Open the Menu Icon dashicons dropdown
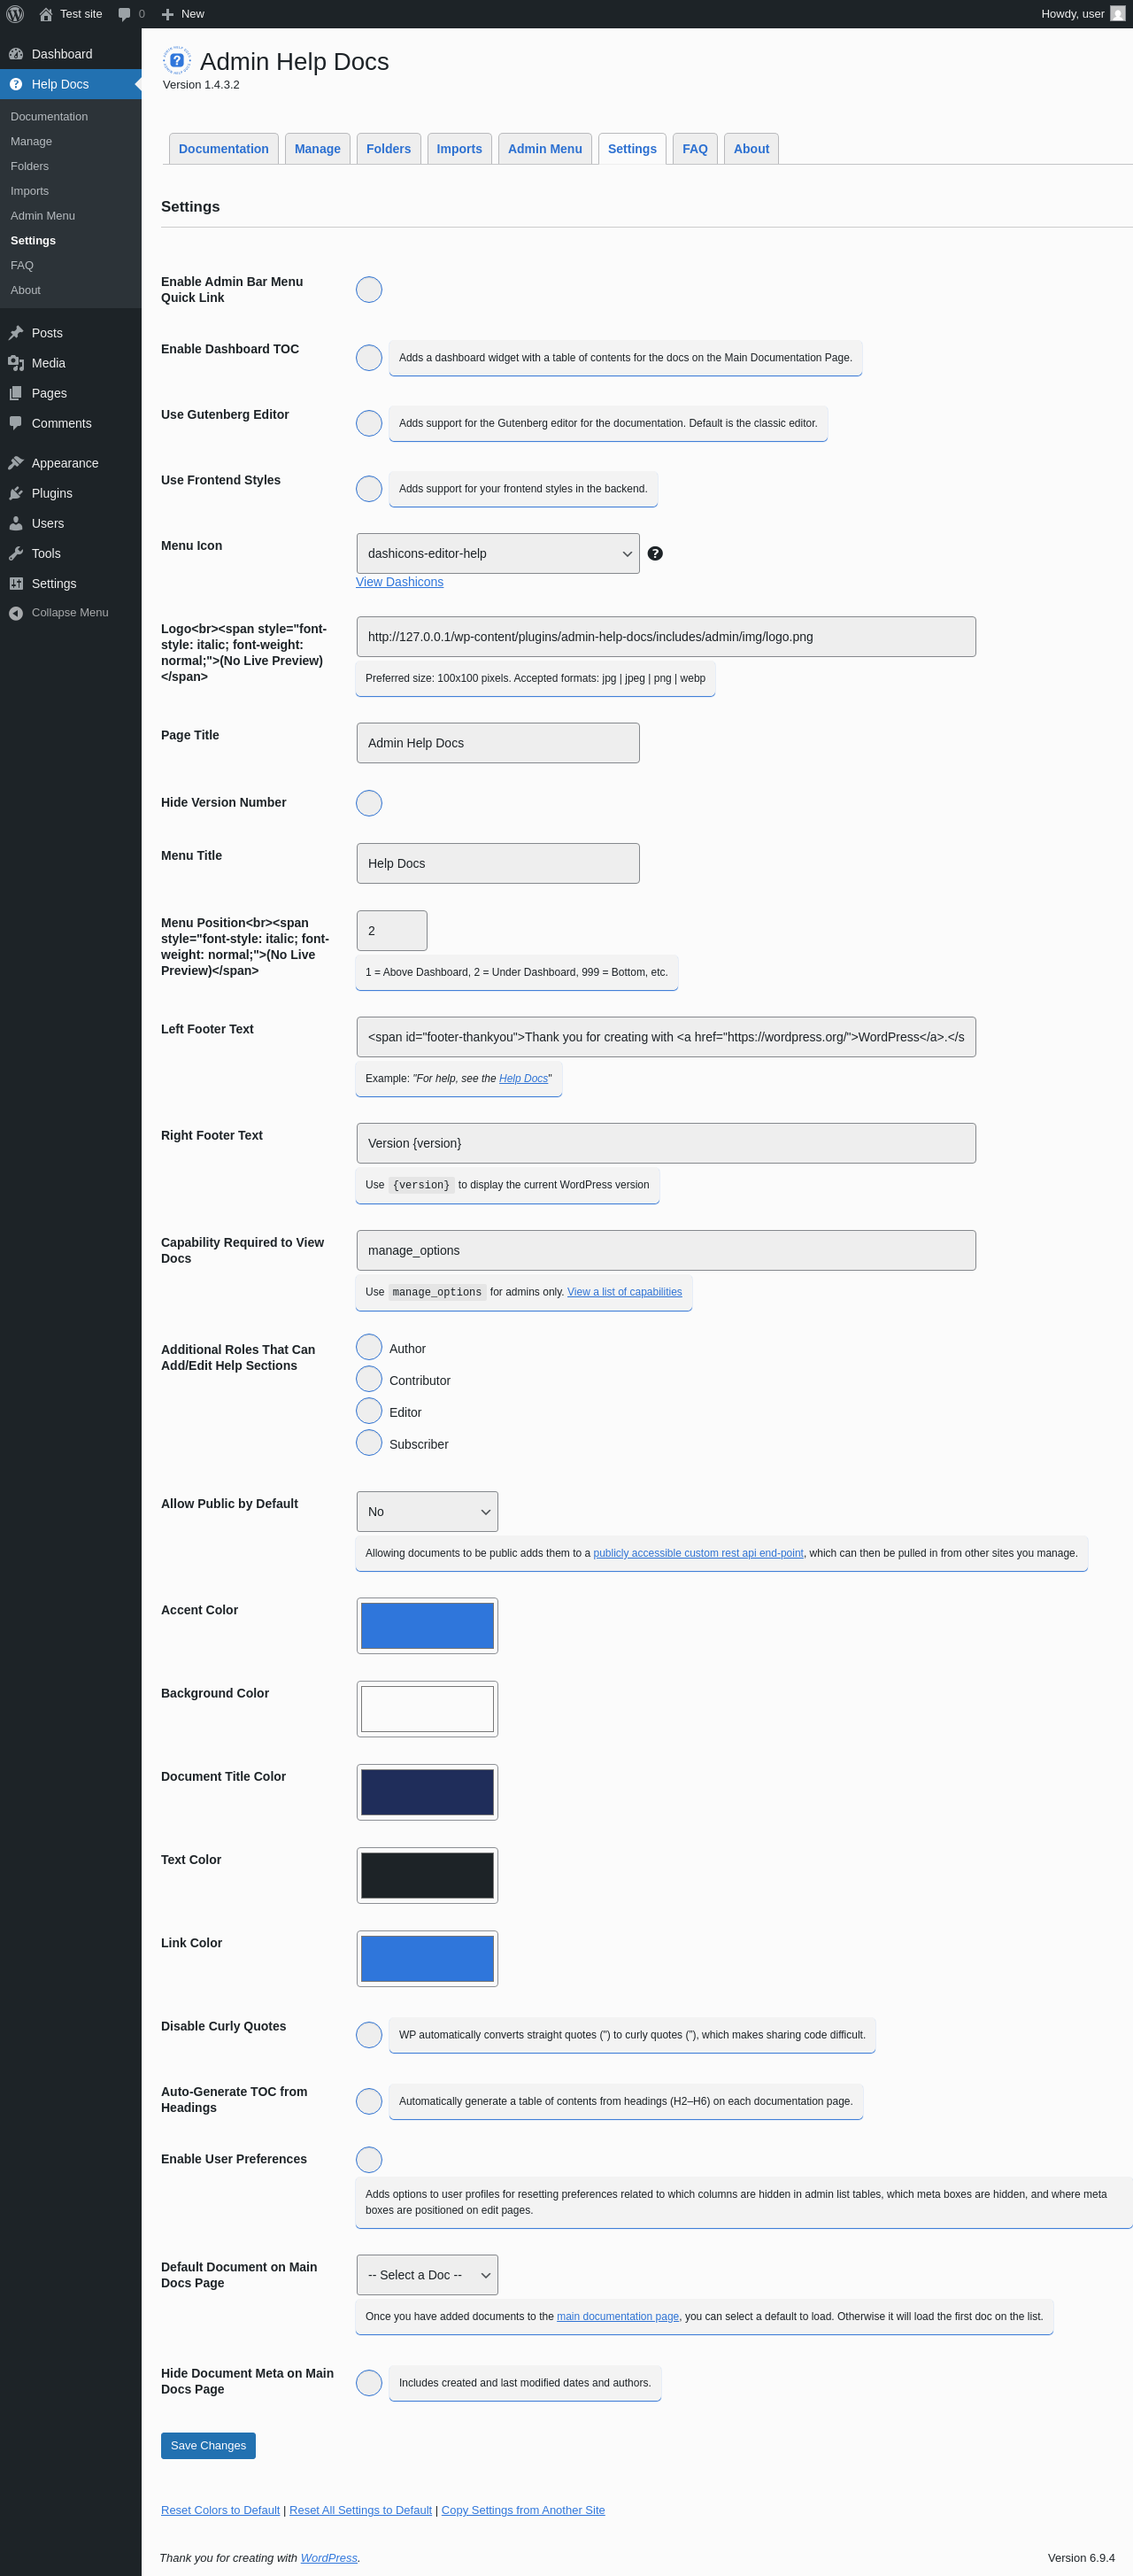The image size is (1133, 2576). 498,553
